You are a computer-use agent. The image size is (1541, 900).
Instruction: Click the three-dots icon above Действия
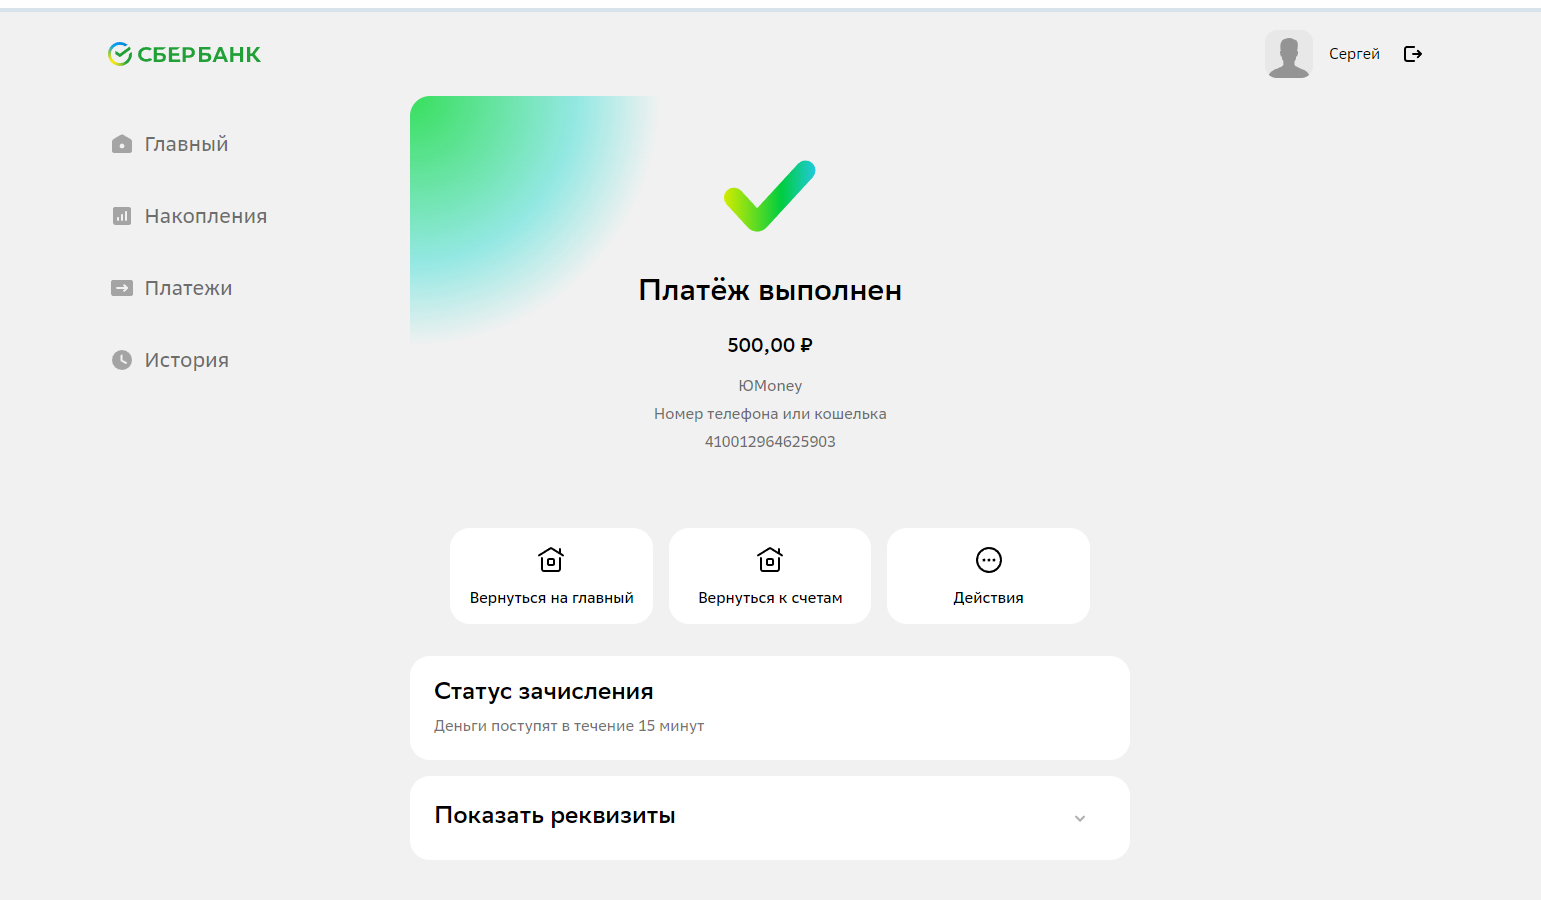[x=989, y=560]
